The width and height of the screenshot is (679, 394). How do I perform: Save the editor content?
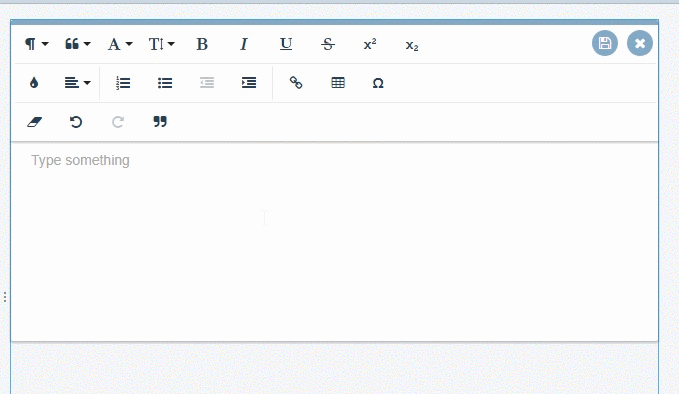point(605,43)
